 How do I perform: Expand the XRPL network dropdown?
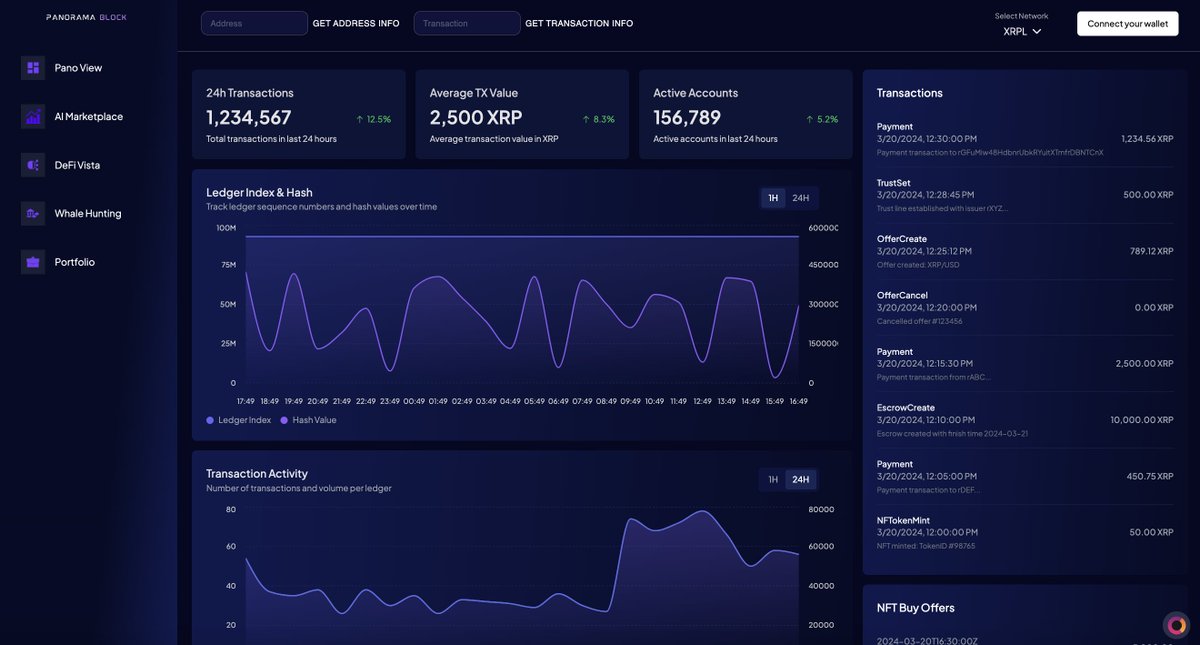(x=1022, y=31)
